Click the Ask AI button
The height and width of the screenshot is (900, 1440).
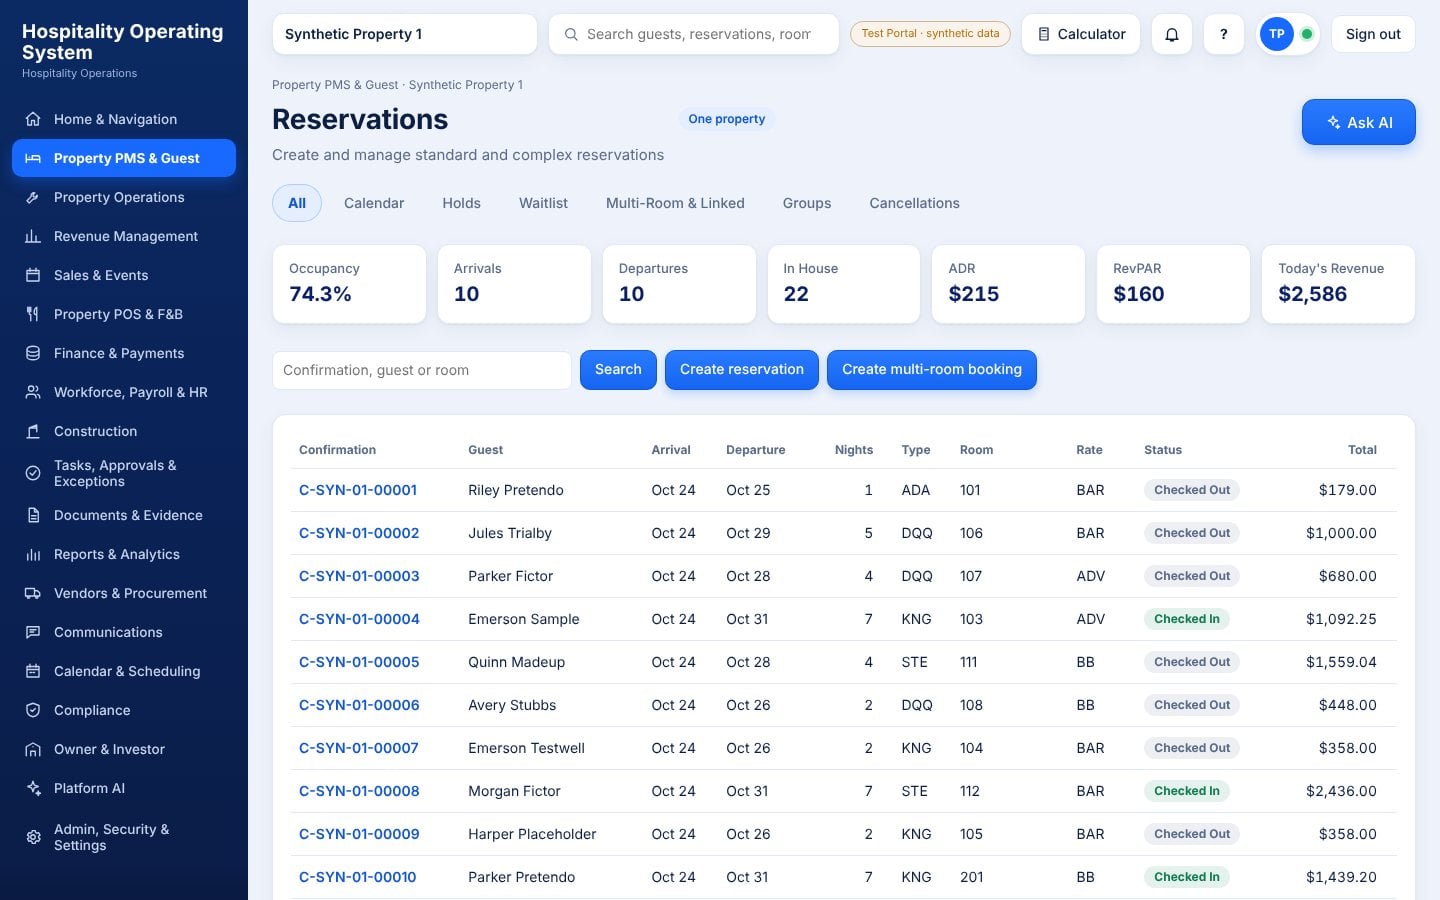pyautogui.click(x=1358, y=122)
